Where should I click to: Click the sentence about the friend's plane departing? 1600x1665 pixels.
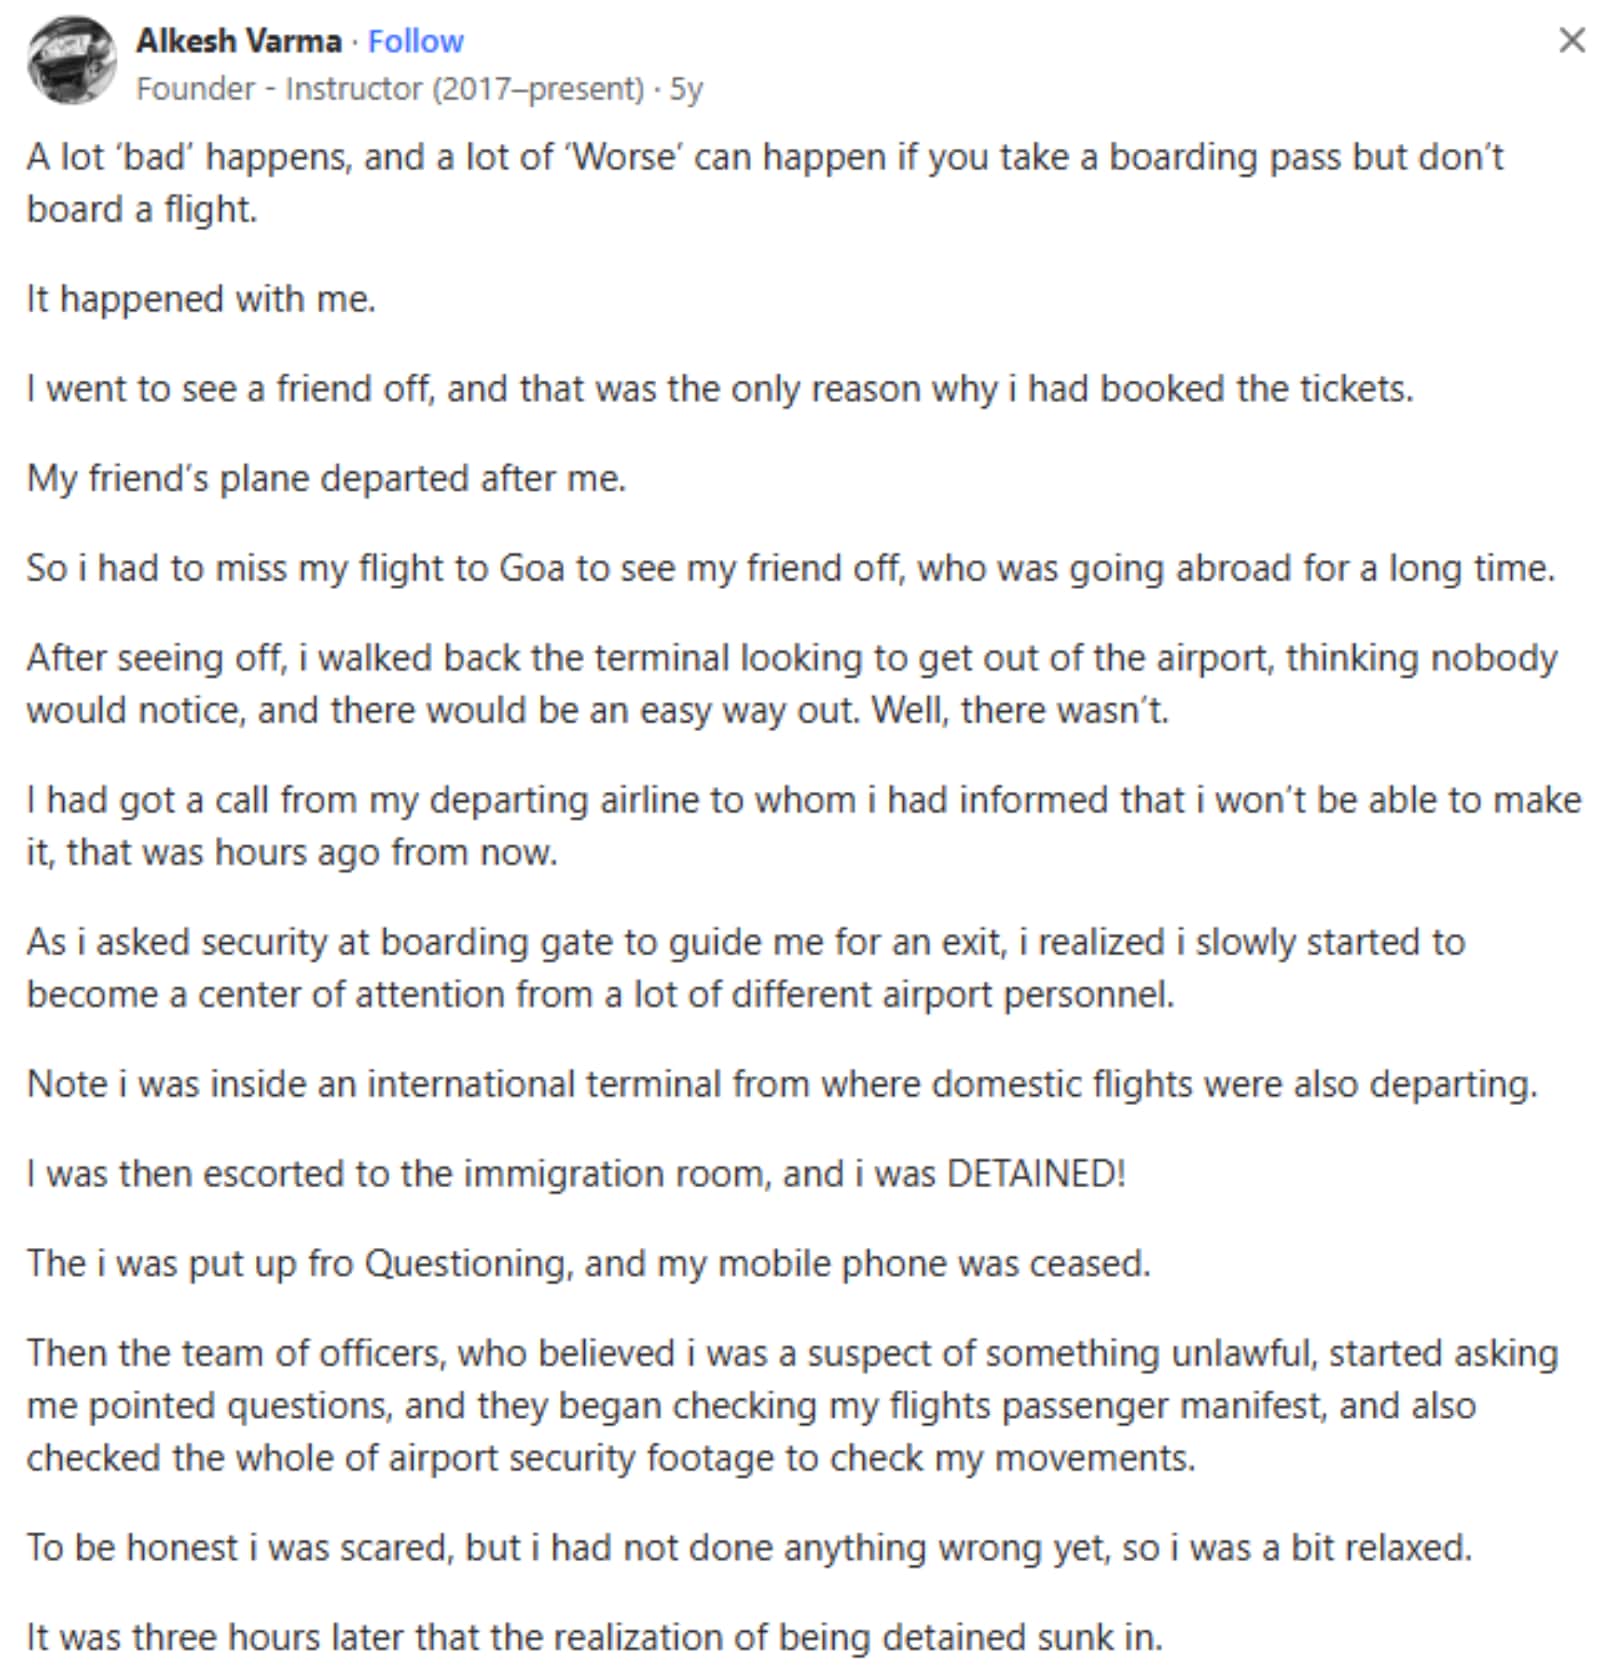click(328, 477)
